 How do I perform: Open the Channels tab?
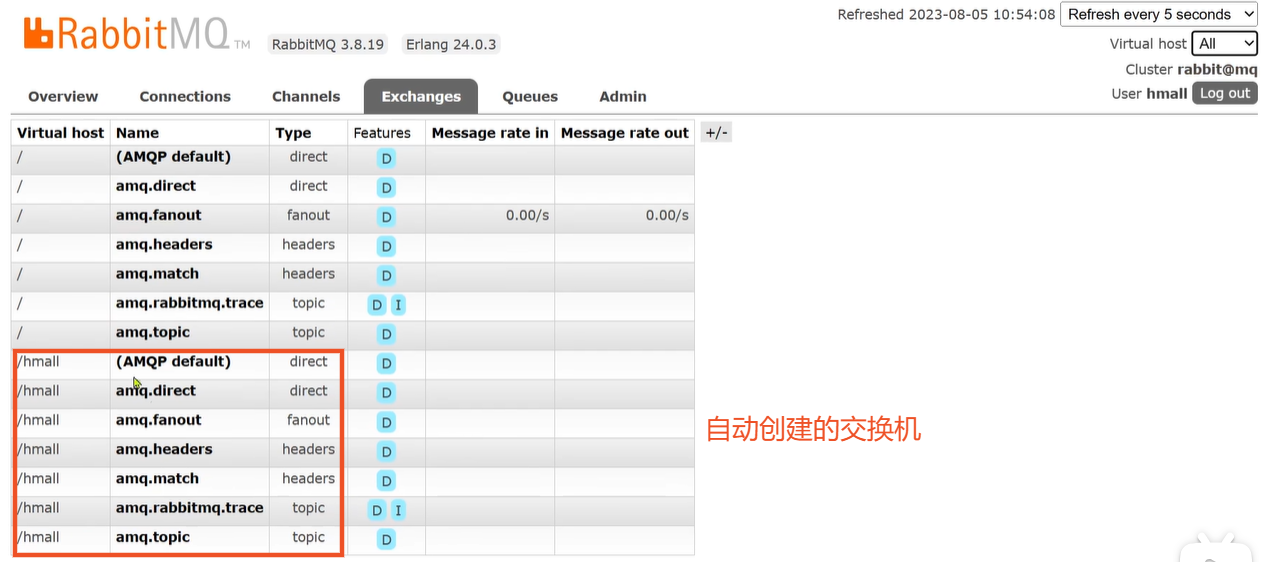coord(306,96)
